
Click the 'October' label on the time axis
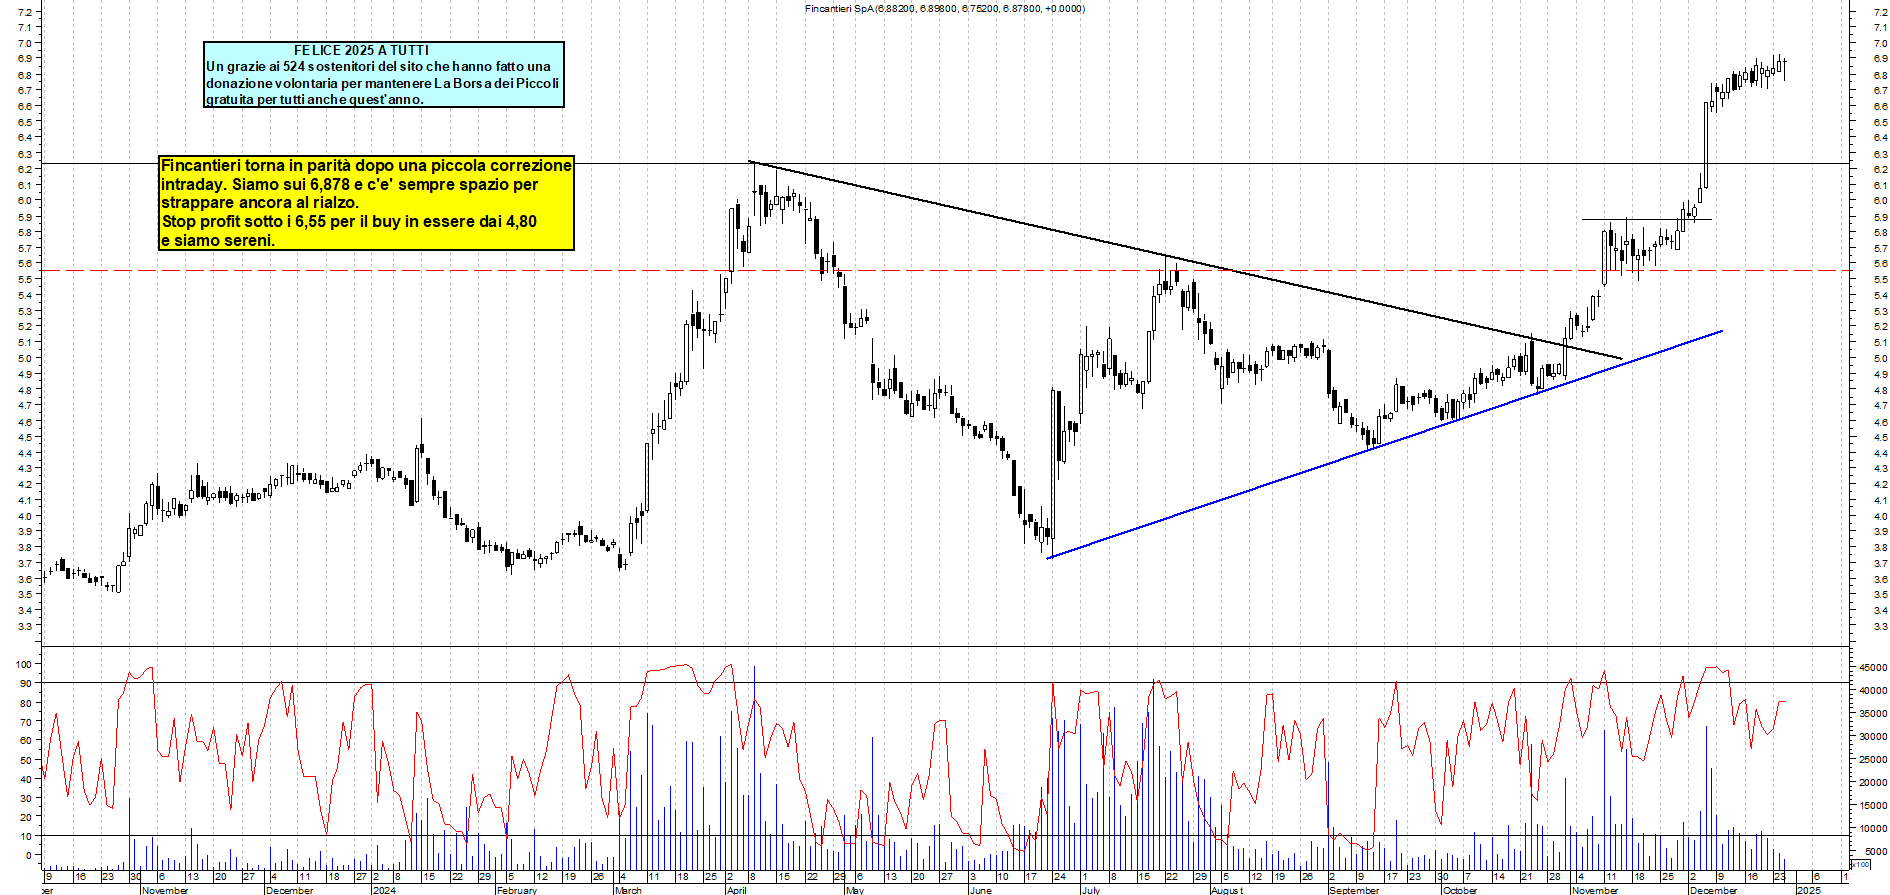tap(1460, 890)
